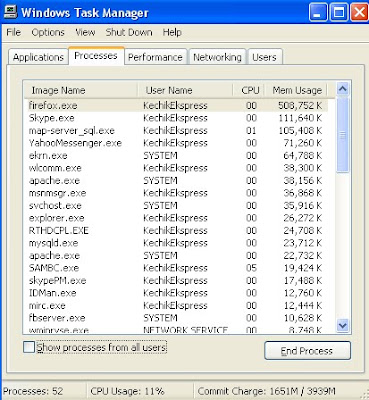Click the Commit Charge status entry
Image resolution: width=369 pixels, height=400 pixels.
tap(267, 391)
